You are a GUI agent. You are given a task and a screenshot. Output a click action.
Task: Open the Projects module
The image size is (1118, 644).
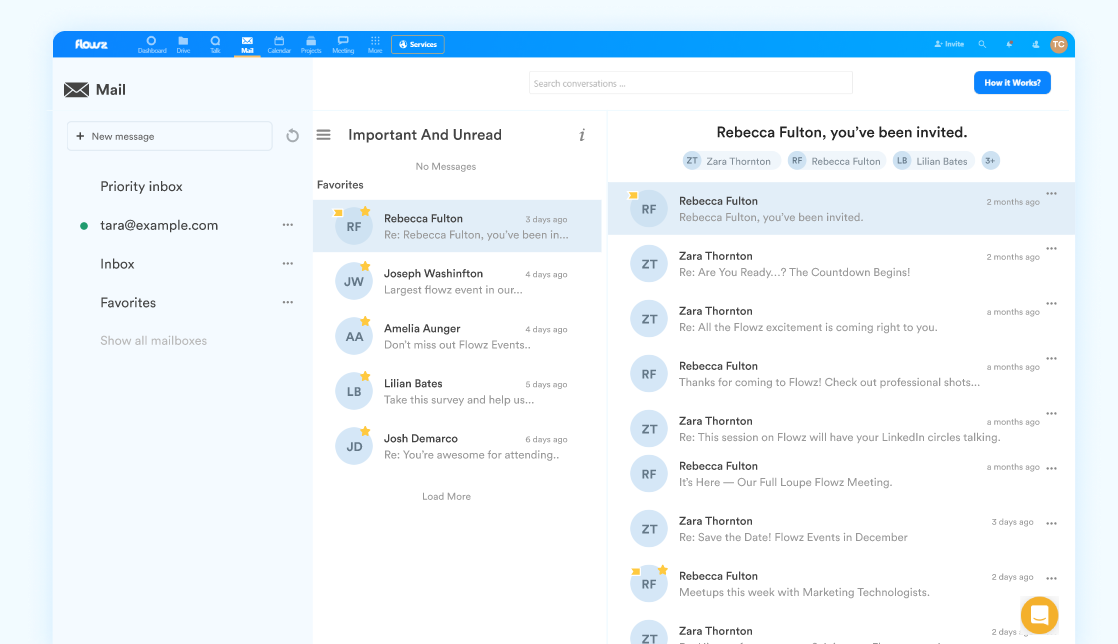tap(311, 44)
